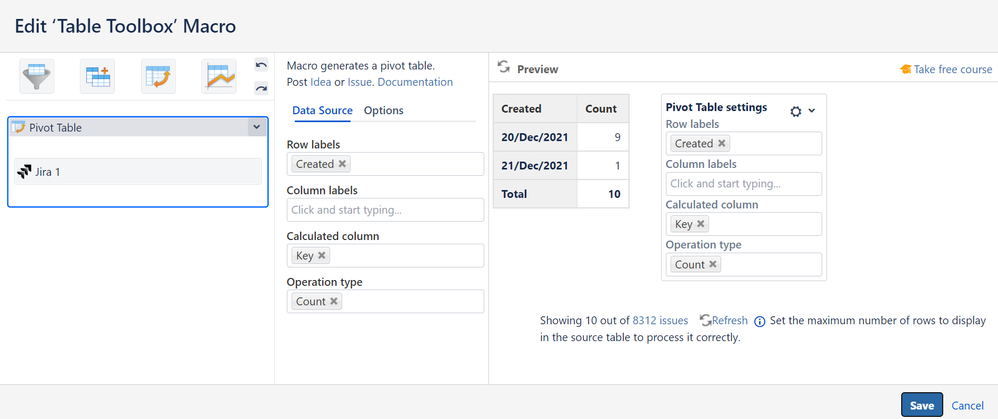998x419 pixels.
Task: Click the undo arrow icon
Action: (262, 65)
